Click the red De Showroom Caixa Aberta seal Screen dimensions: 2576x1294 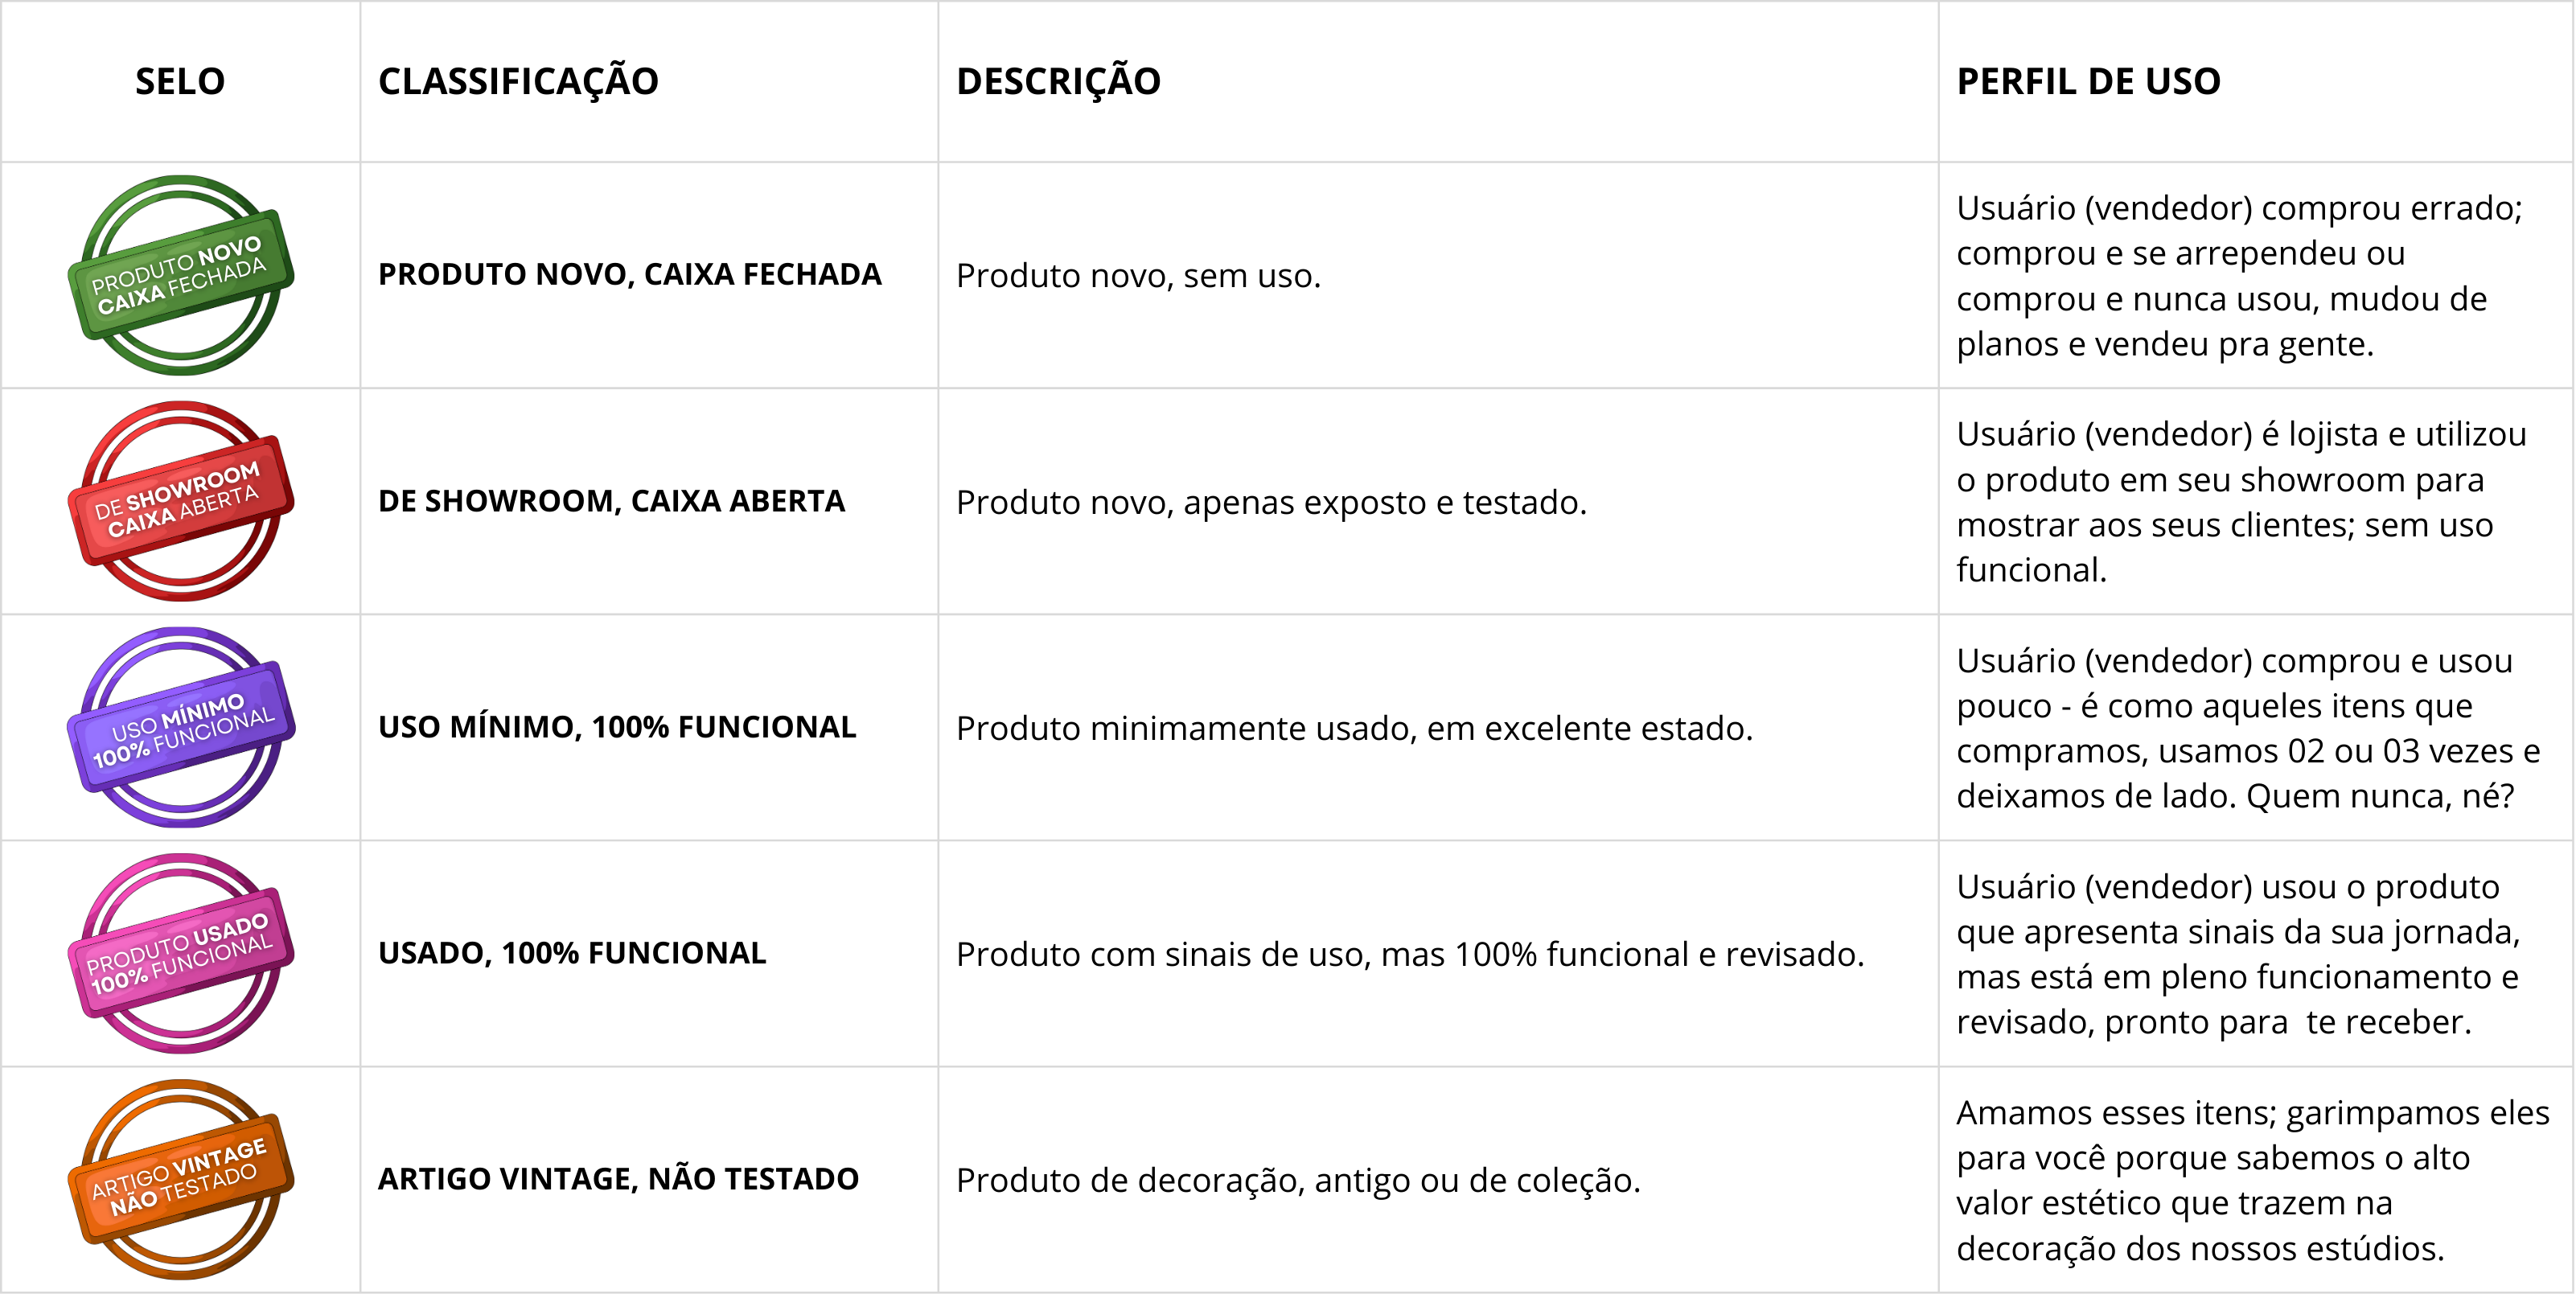pyautogui.click(x=181, y=501)
